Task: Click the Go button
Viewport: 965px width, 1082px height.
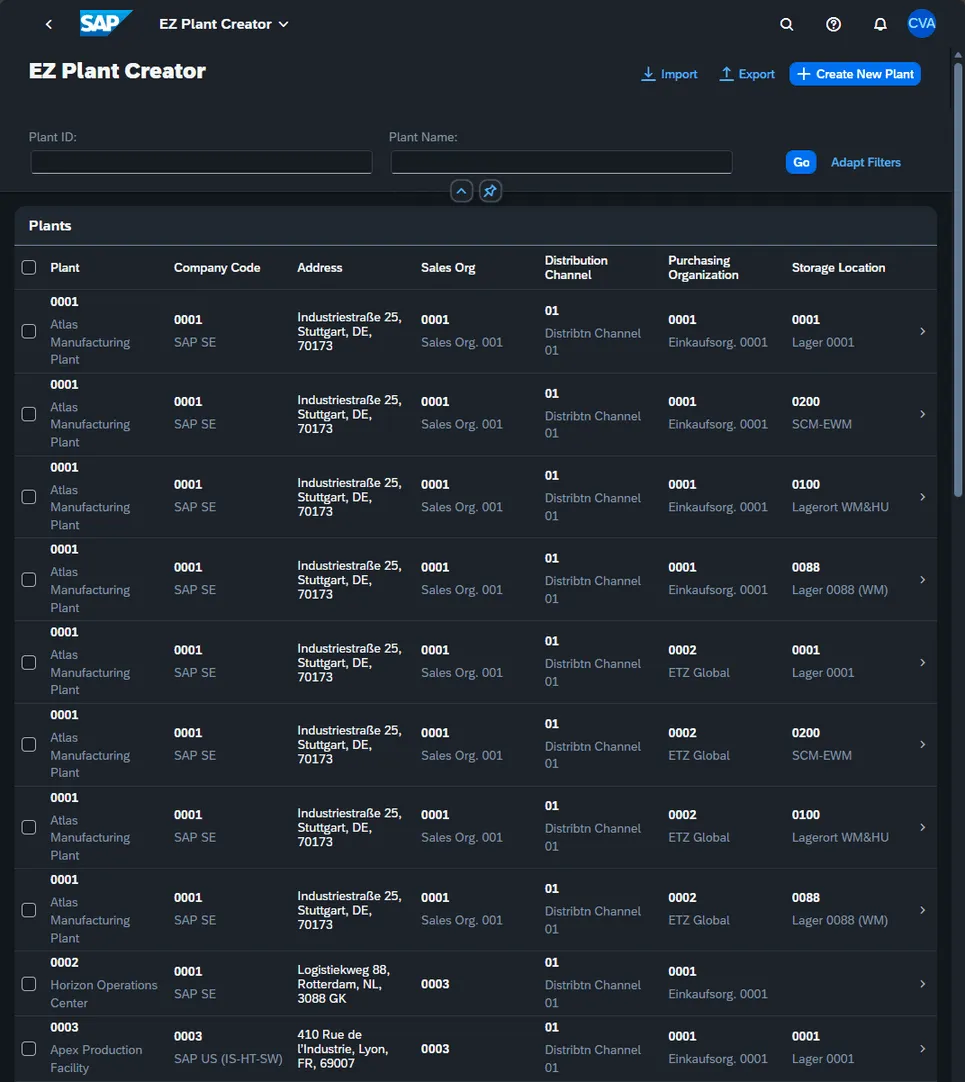Action: 801,162
